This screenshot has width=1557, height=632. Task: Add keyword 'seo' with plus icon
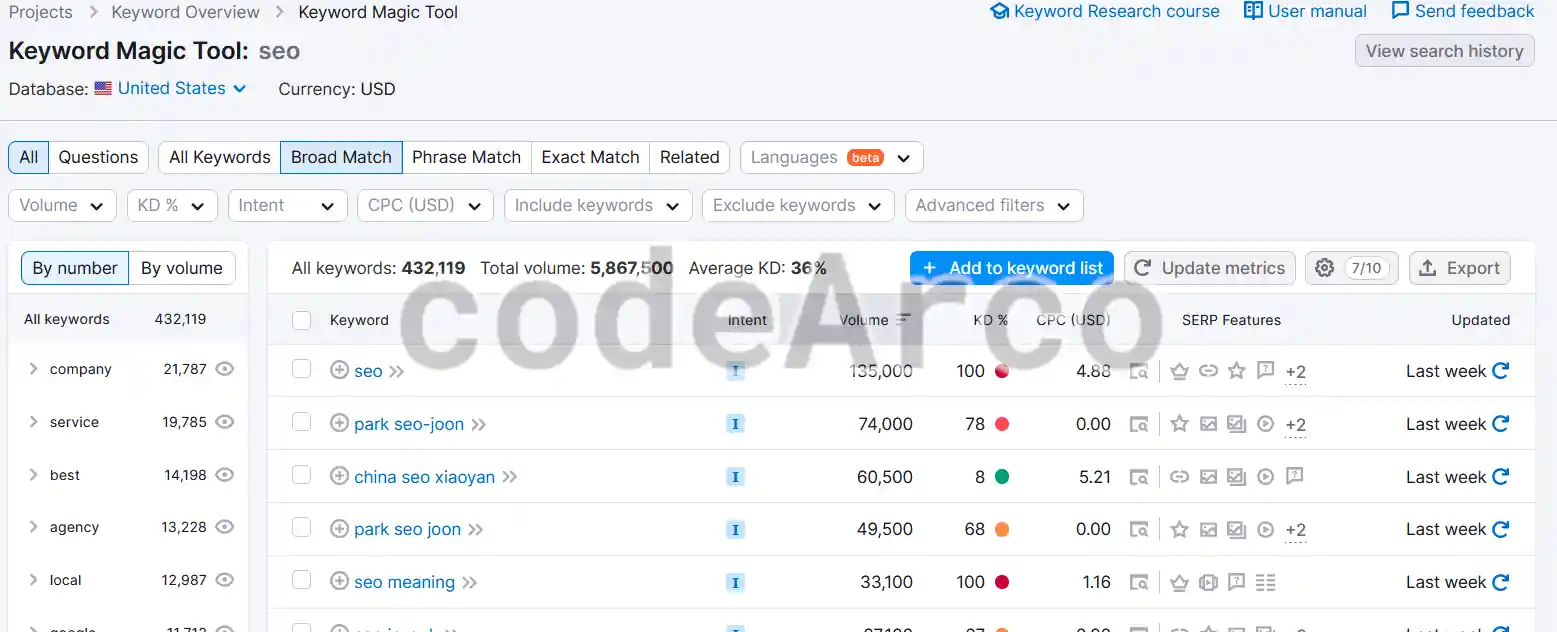click(x=340, y=370)
